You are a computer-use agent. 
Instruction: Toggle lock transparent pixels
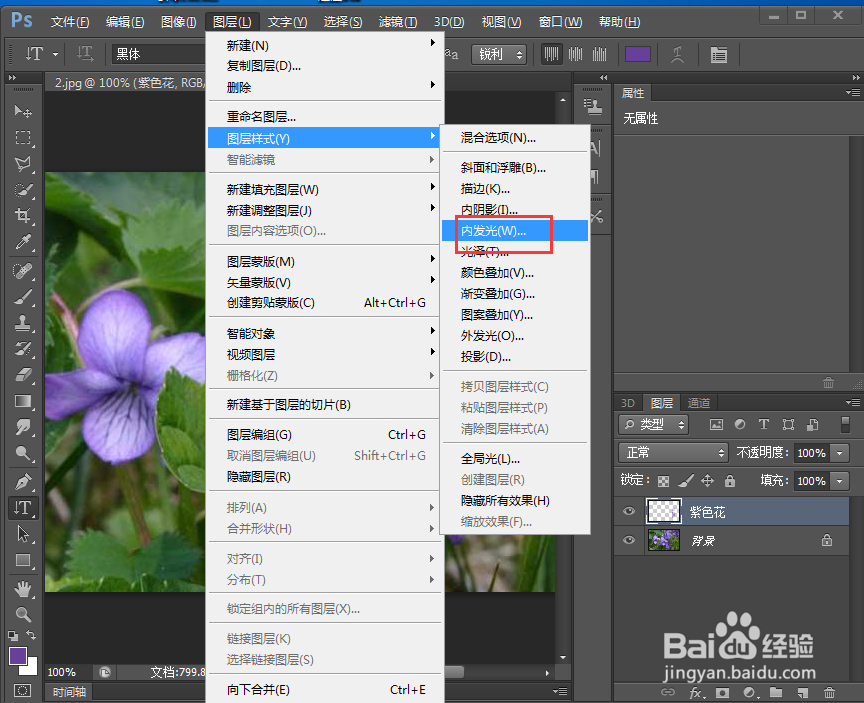coord(663,481)
